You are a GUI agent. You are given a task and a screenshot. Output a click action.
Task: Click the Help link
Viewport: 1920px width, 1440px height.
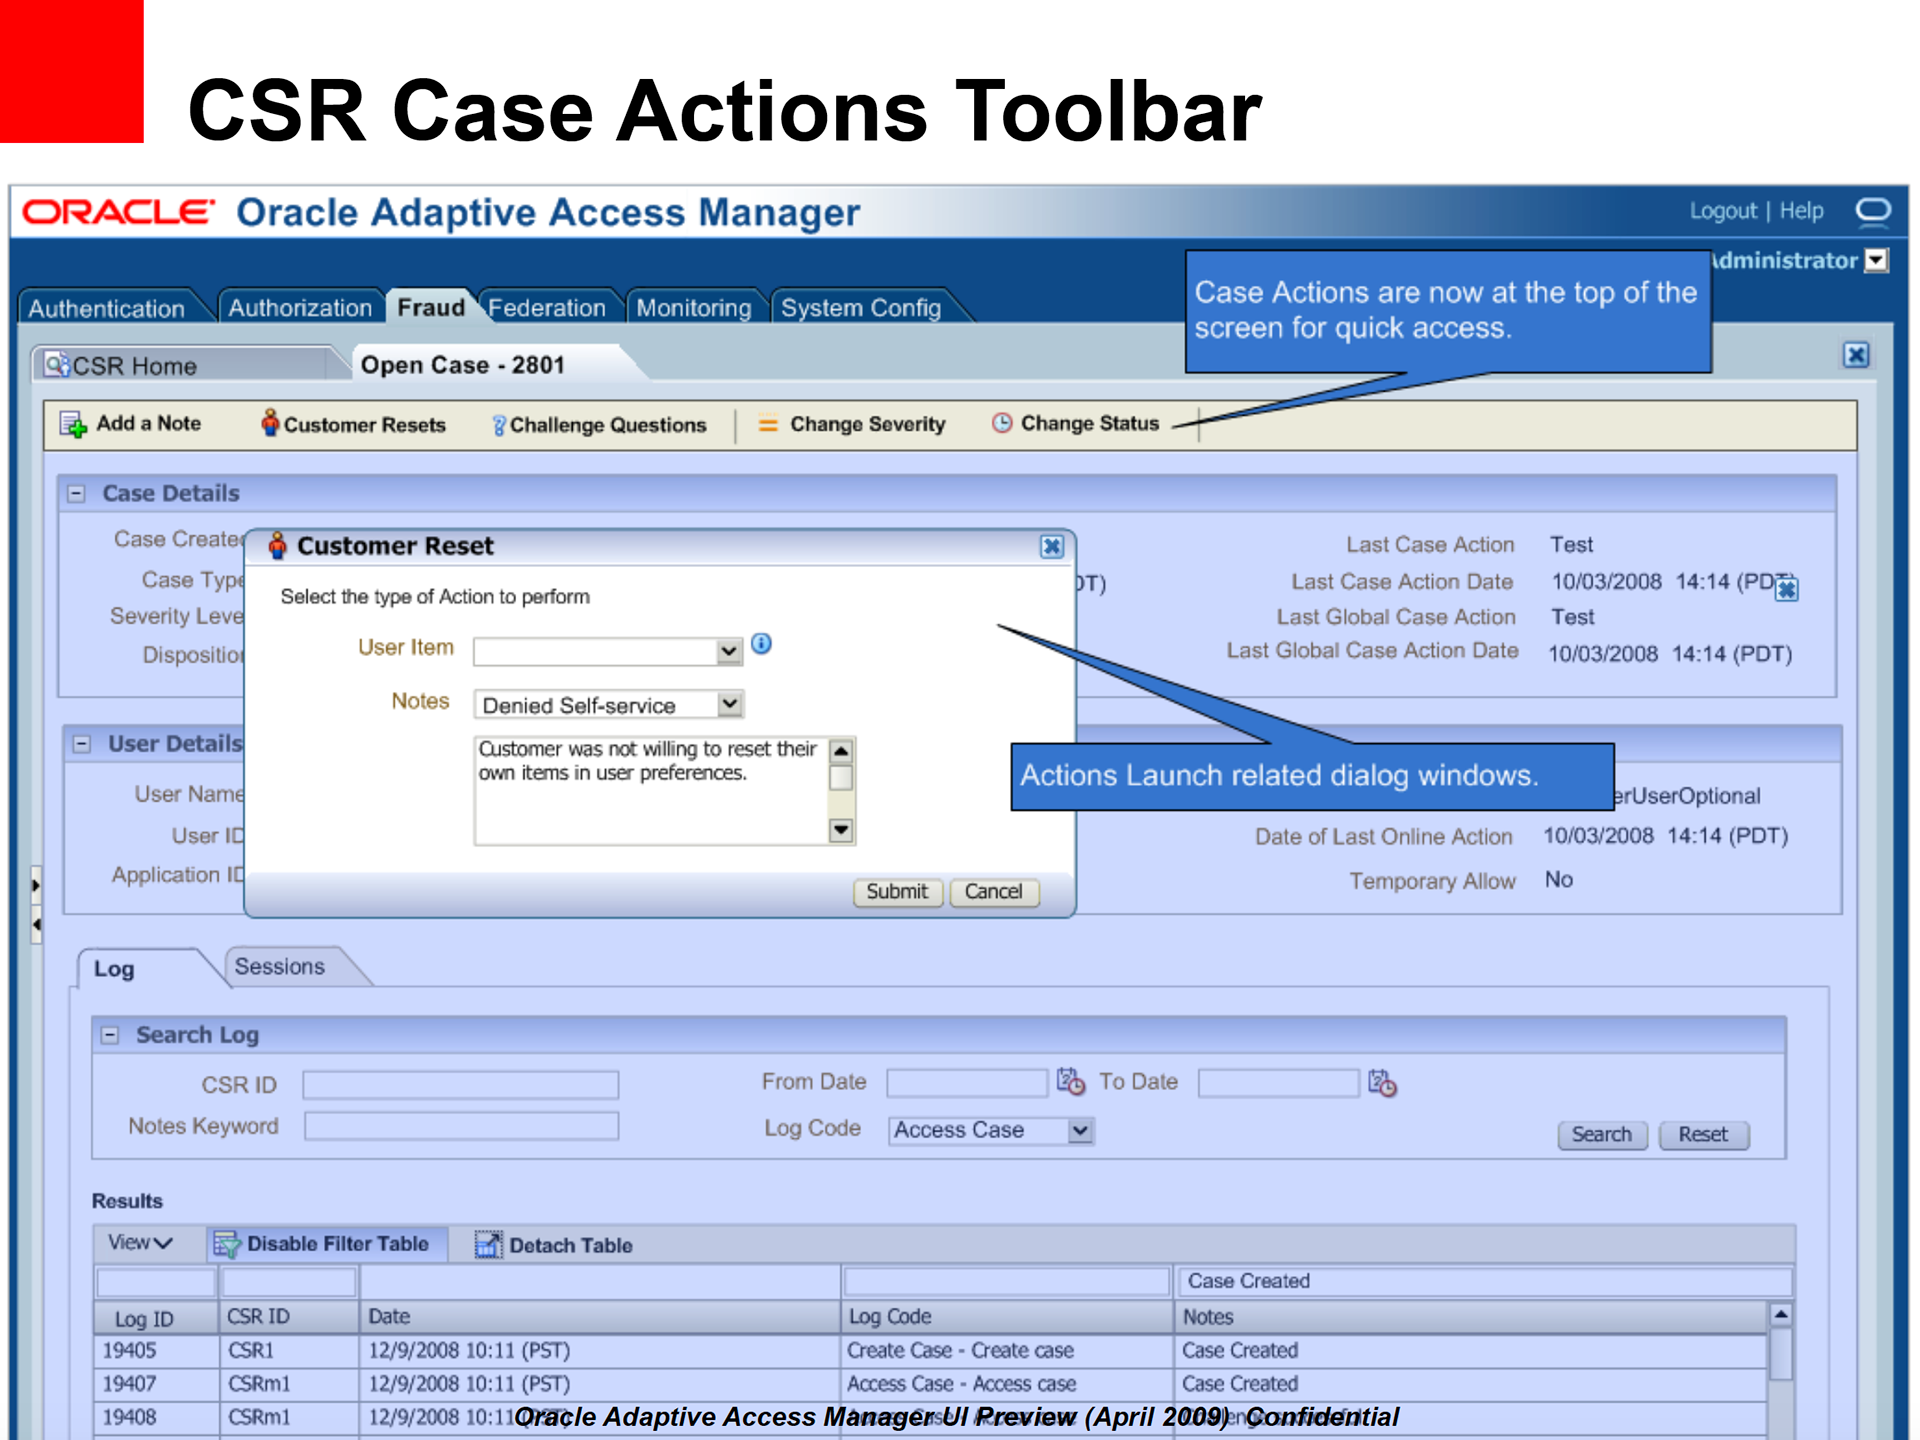pyautogui.click(x=1801, y=211)
